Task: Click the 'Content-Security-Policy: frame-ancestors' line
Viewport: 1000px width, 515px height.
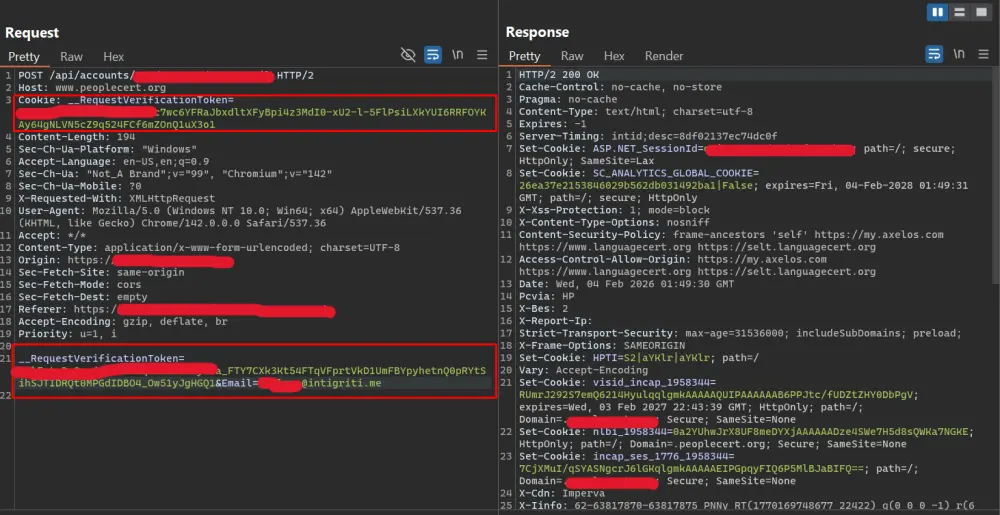Action: [x=731, y=240]
